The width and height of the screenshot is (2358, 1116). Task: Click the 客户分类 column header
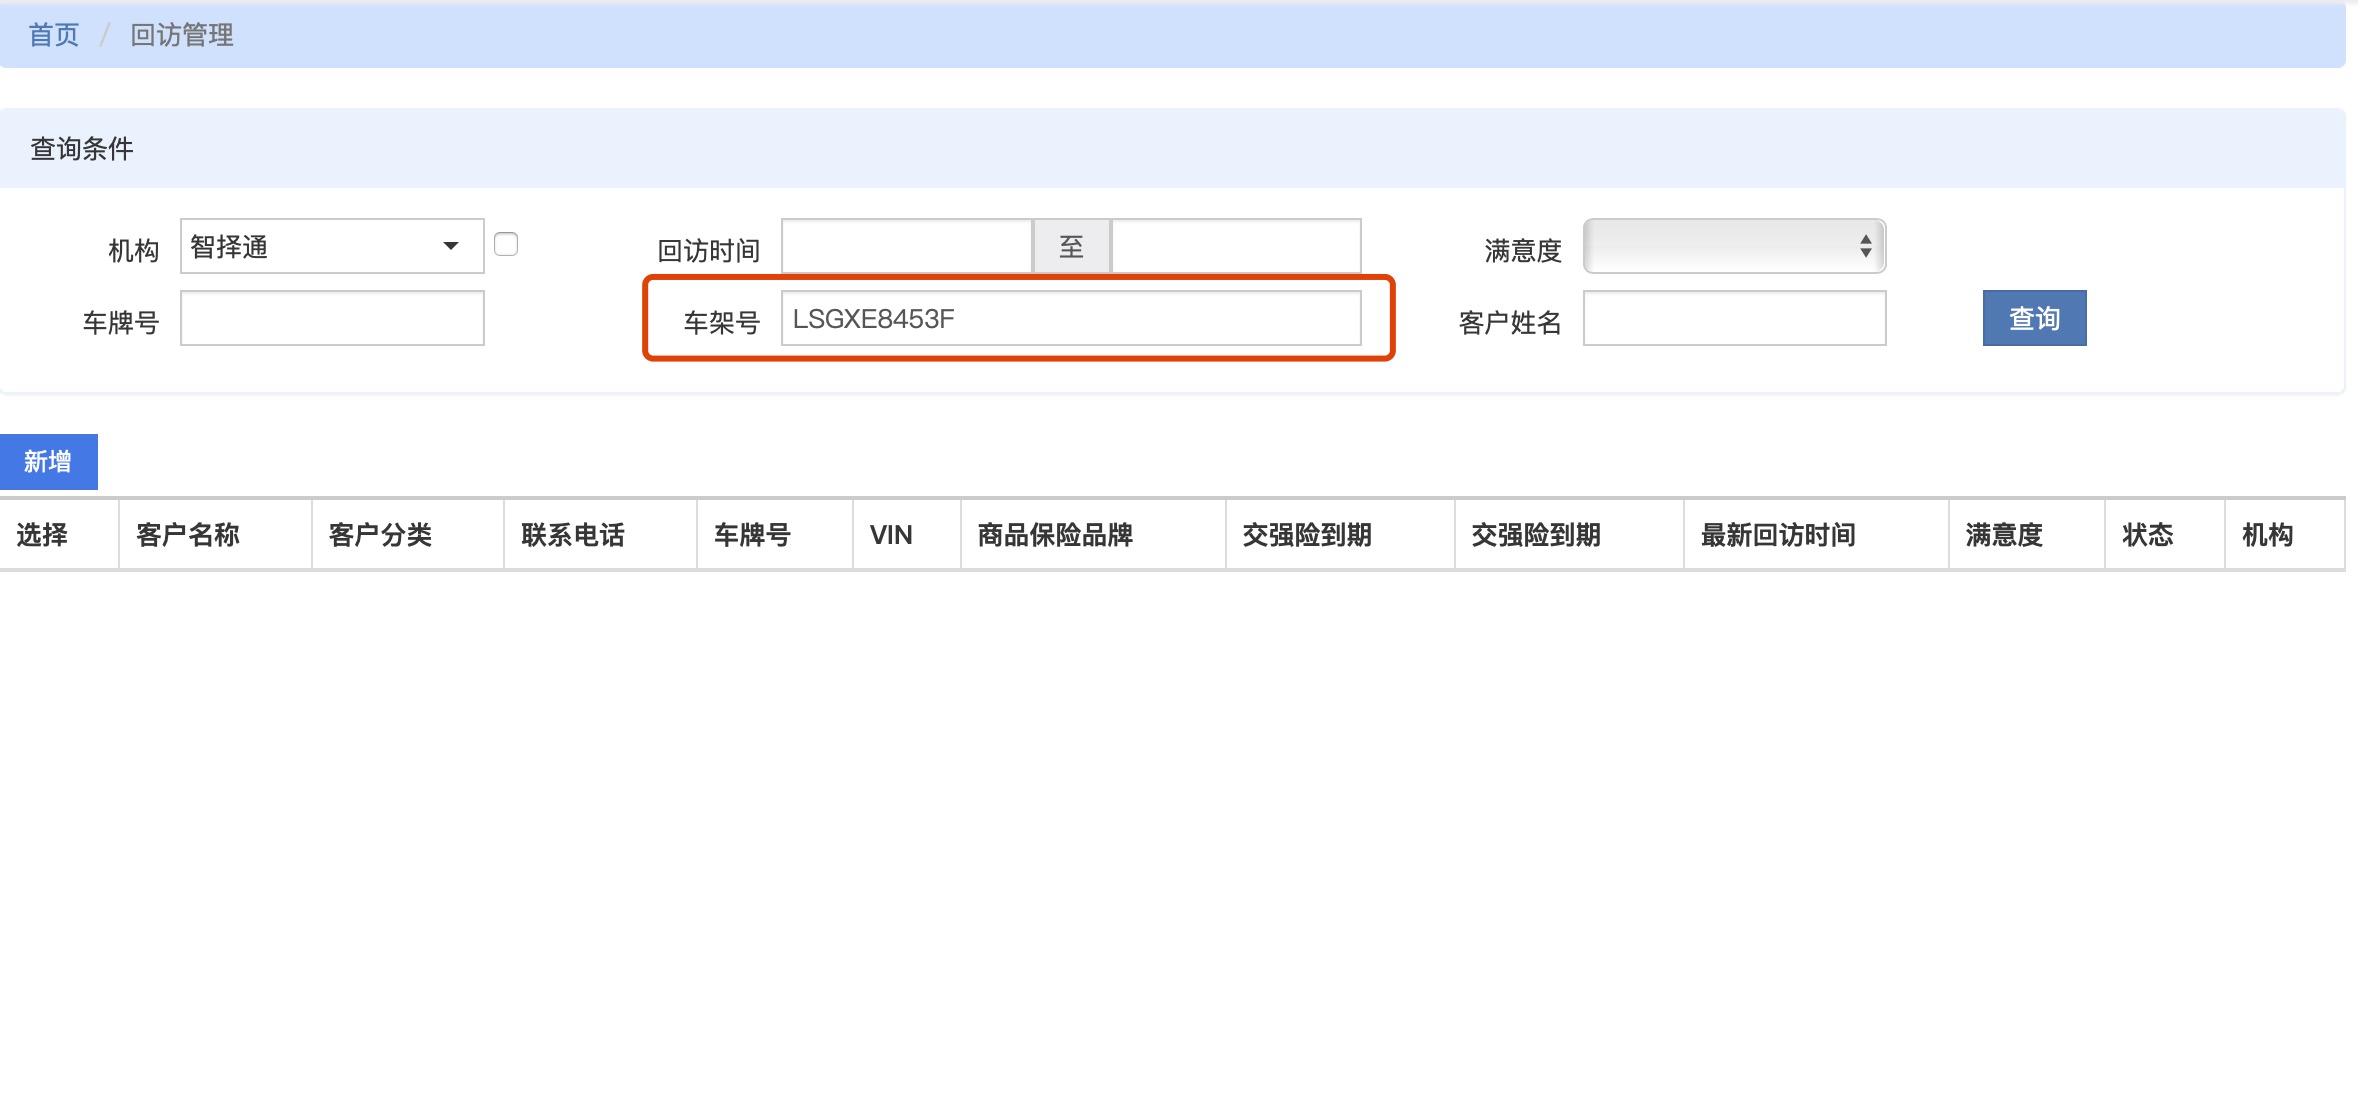click(x=380, y=535)
